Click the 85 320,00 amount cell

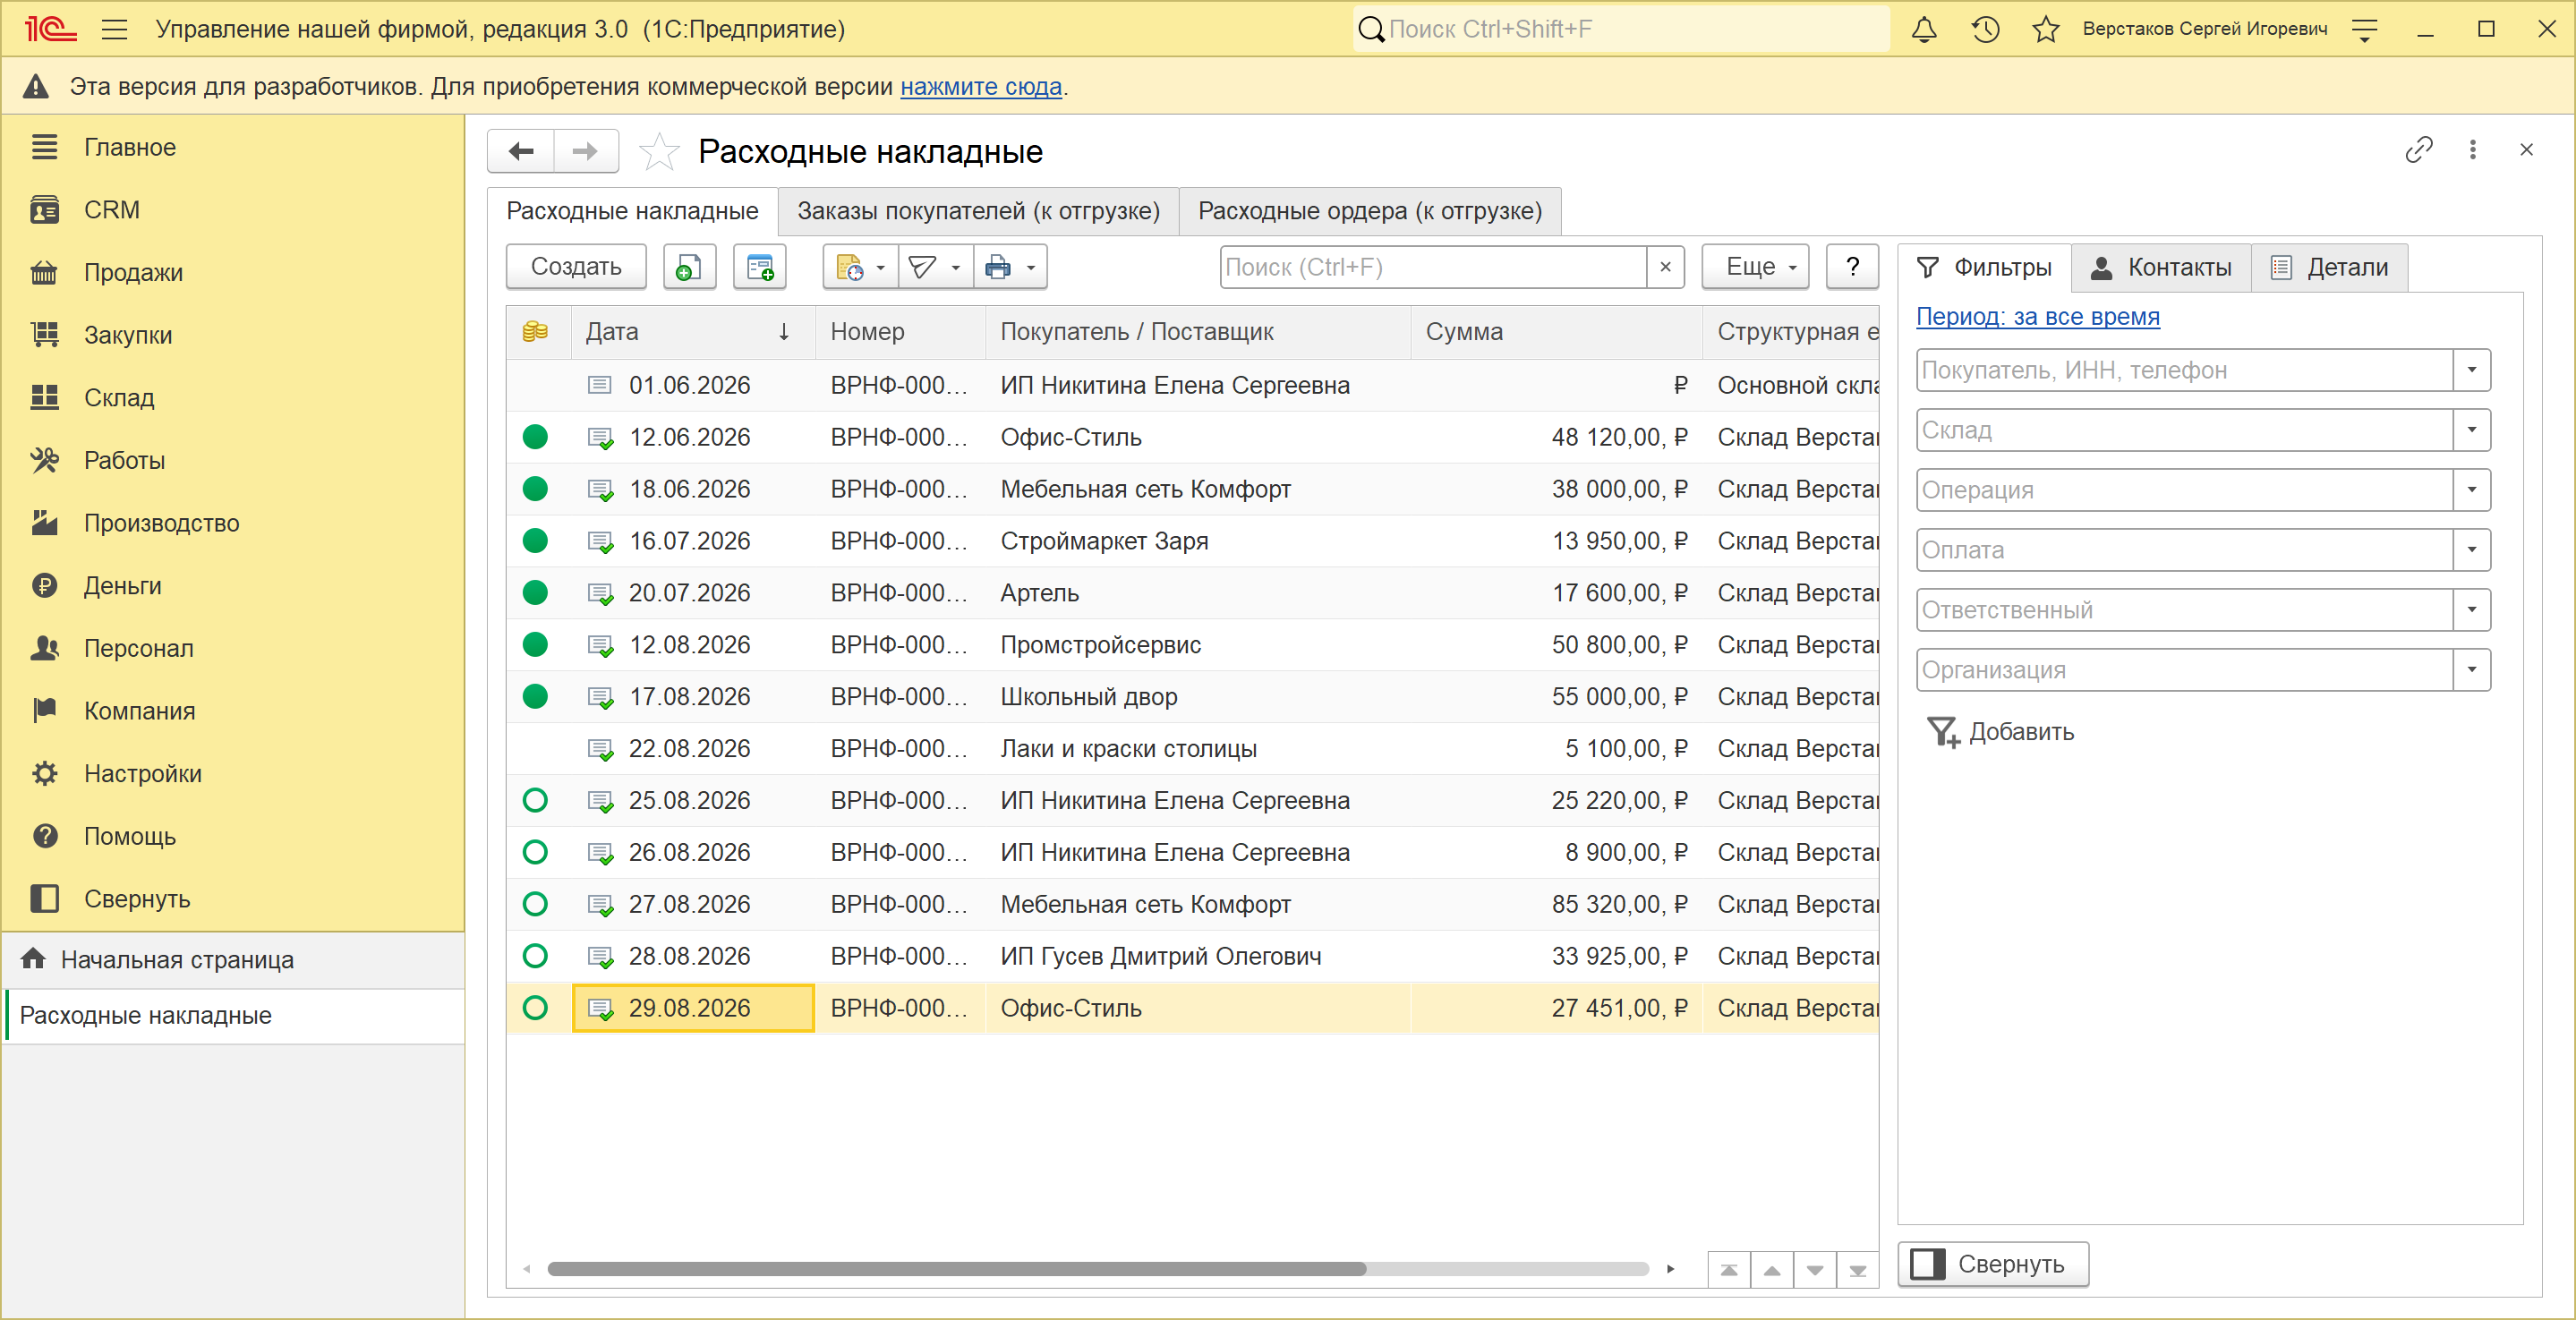(x=1557, y=904)
